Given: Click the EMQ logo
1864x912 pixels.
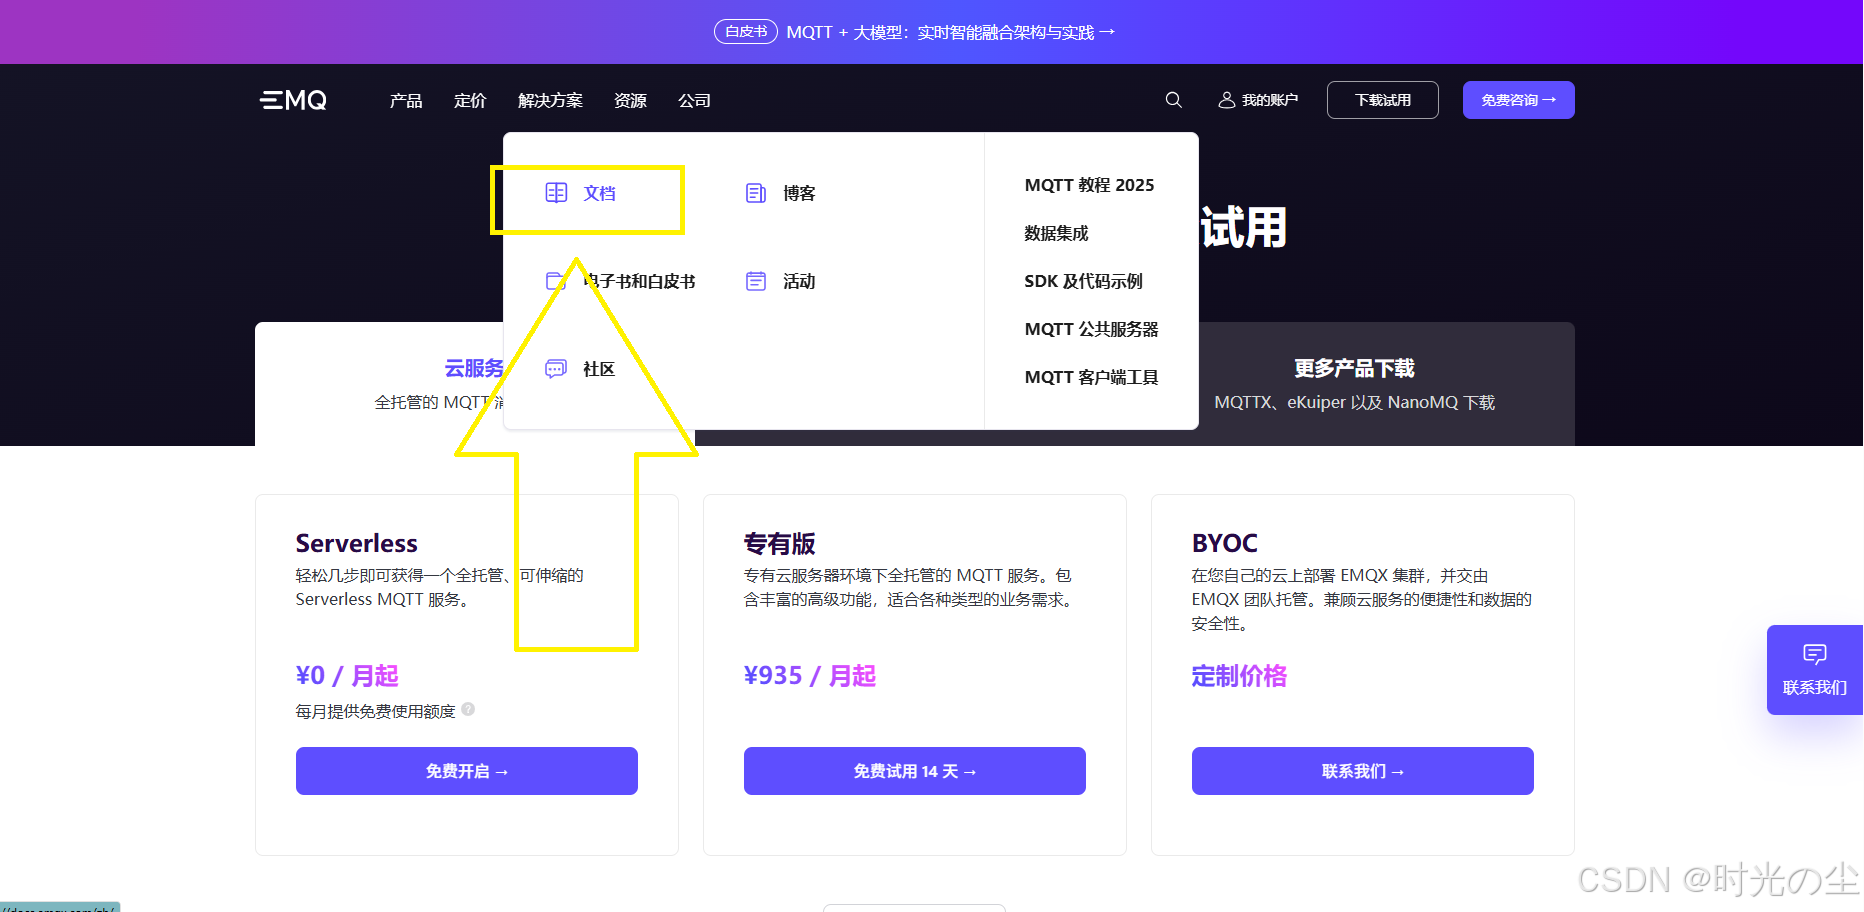Looking at the screenshot, I should pos(294,100).
